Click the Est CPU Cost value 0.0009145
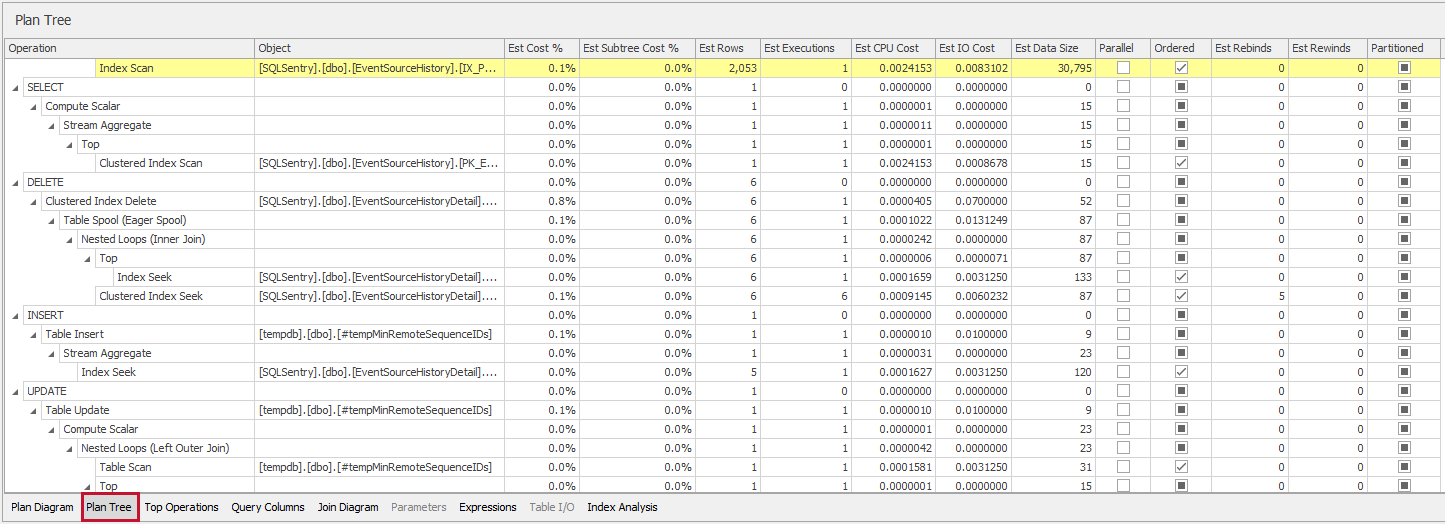Image resolution: width=1445 pixels, height=524 pixels. [x=906, y=296]
